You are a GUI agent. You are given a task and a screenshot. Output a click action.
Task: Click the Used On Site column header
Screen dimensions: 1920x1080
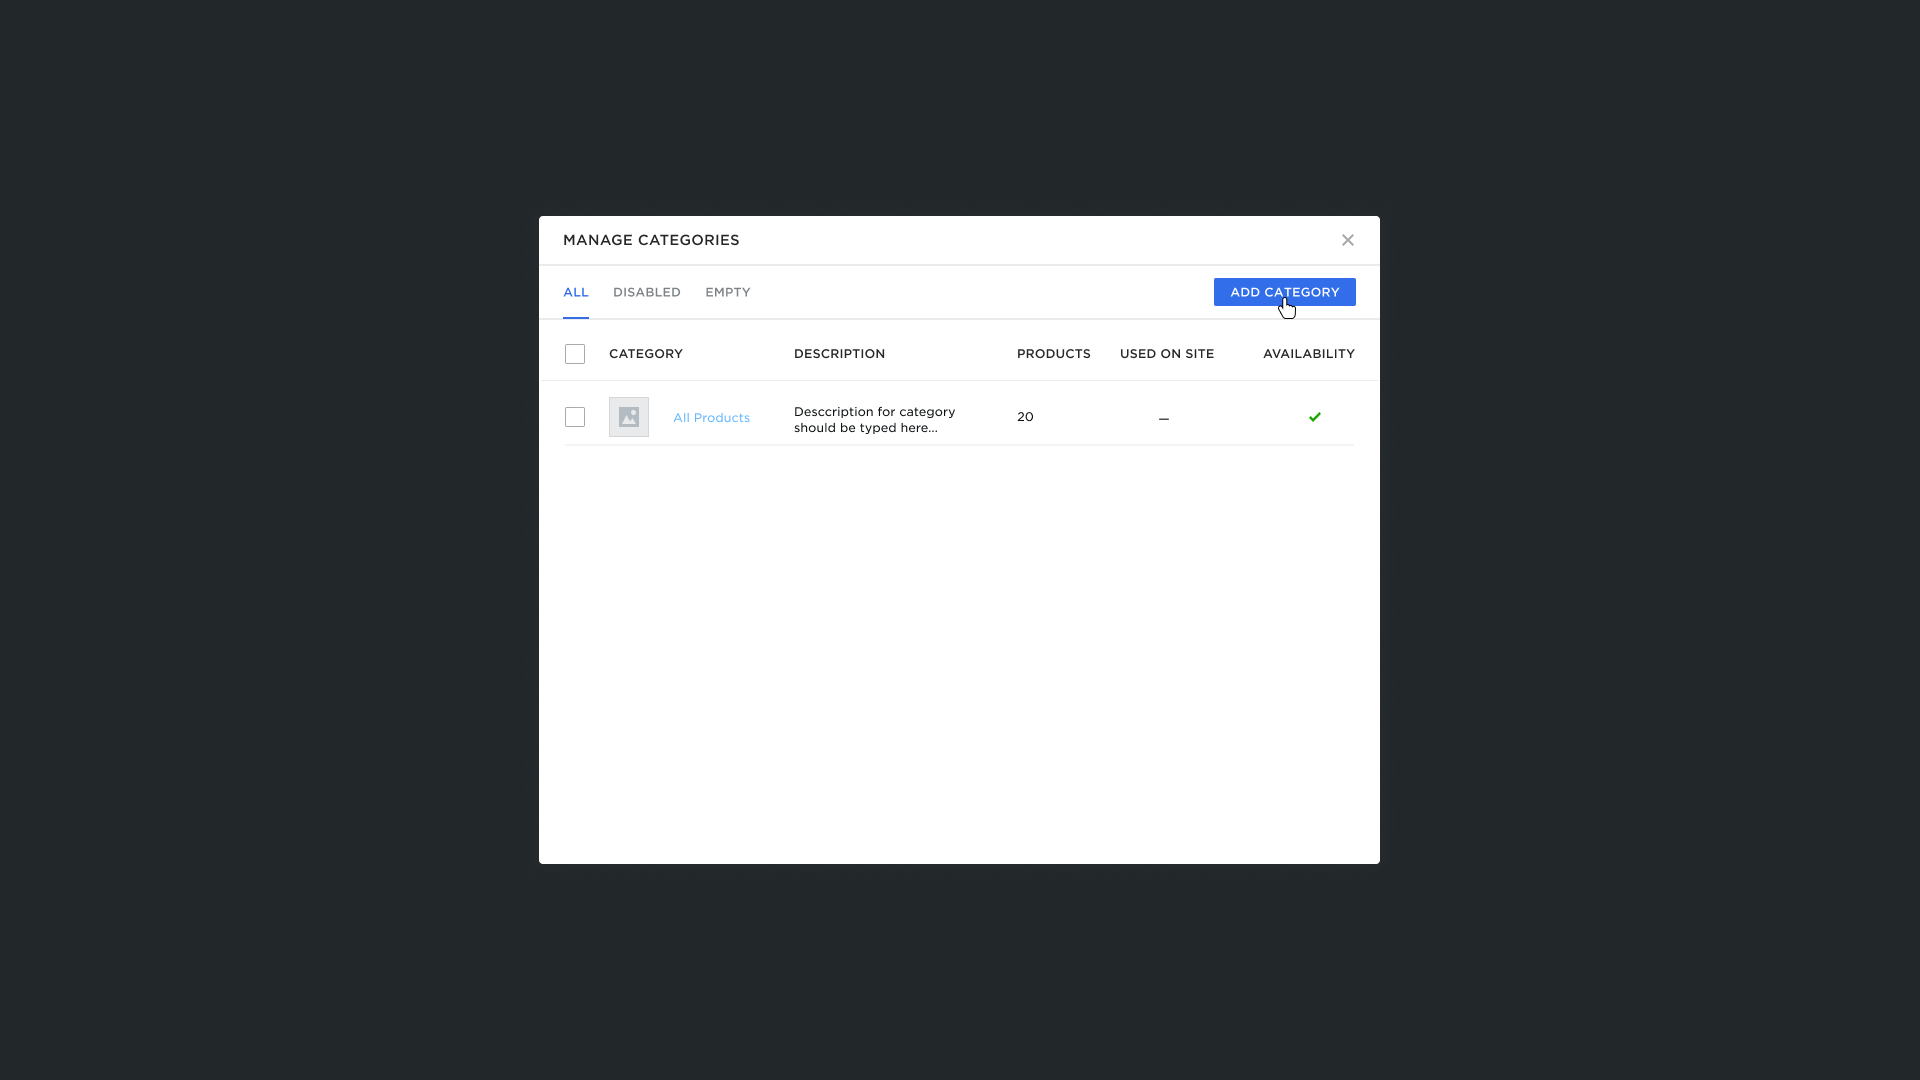[x=1166, y=354]
